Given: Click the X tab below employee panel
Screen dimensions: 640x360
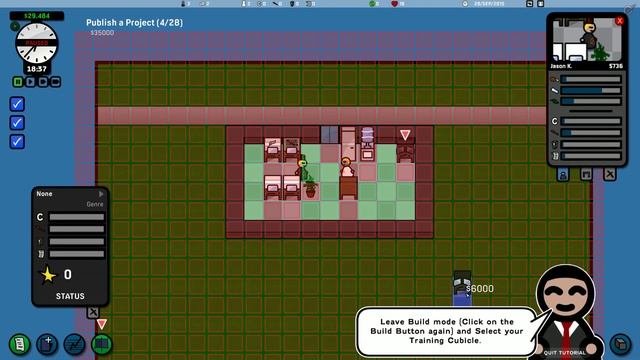Looking at the screenshot, I should (609, 175).
